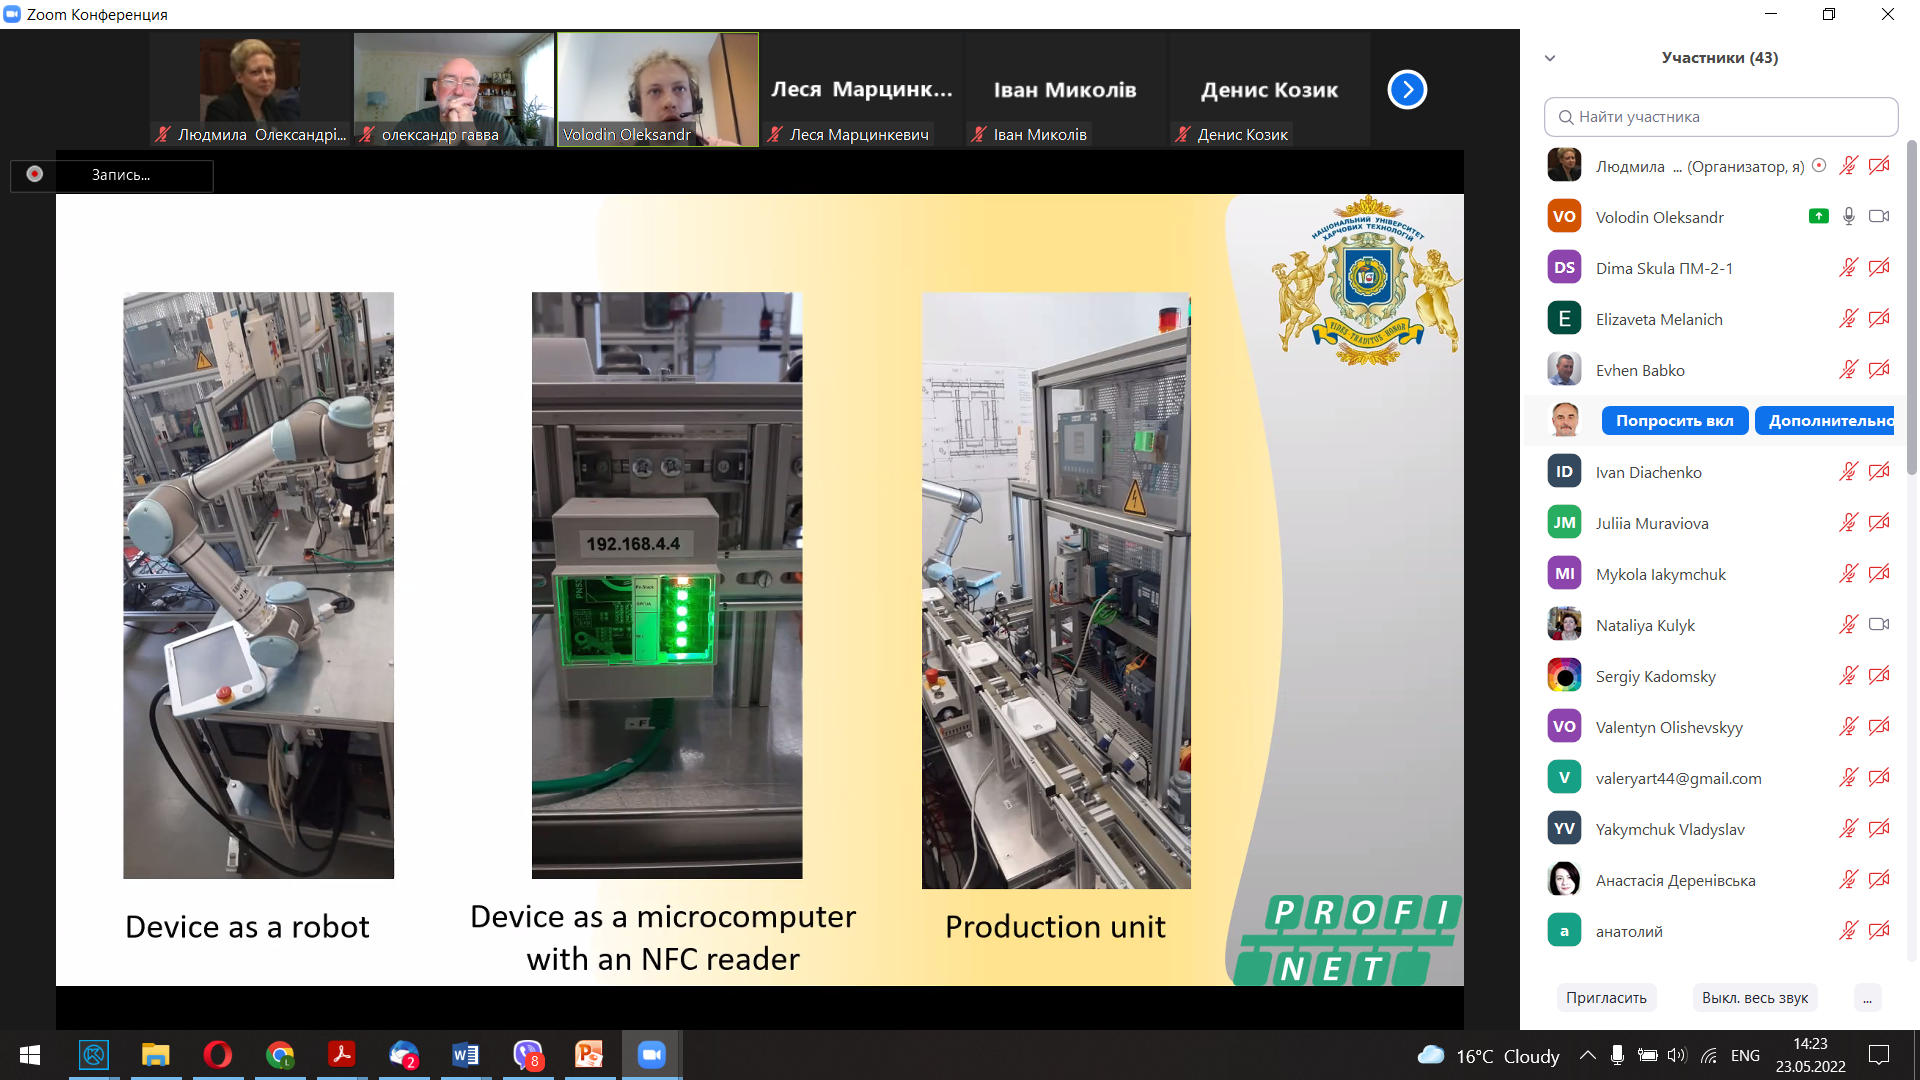Toggle Elizaveta Melanich's video icon

tap(1878, 319)
